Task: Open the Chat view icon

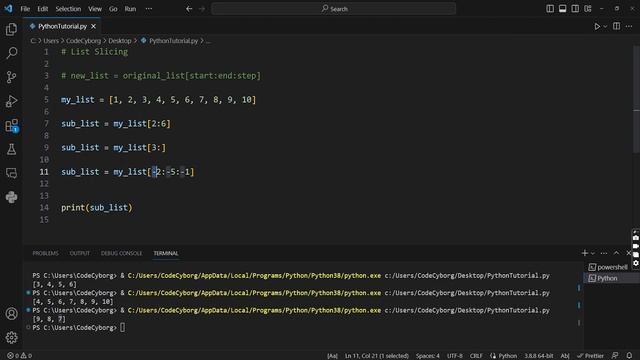Action: pos(11,173)
